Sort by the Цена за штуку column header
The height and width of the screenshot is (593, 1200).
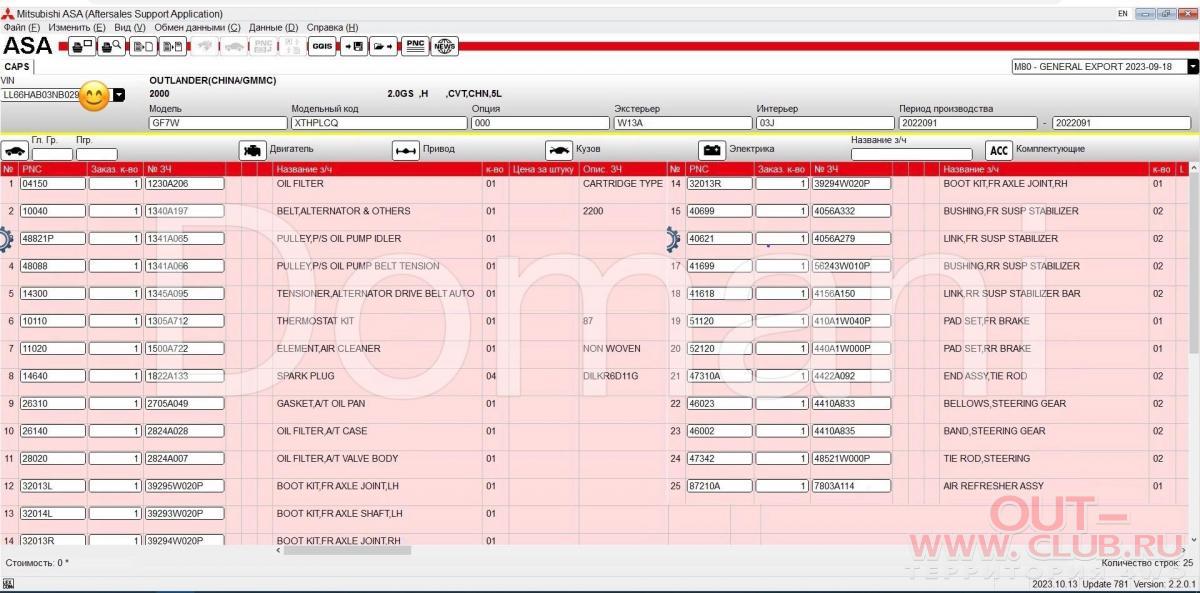coord(544,170)
